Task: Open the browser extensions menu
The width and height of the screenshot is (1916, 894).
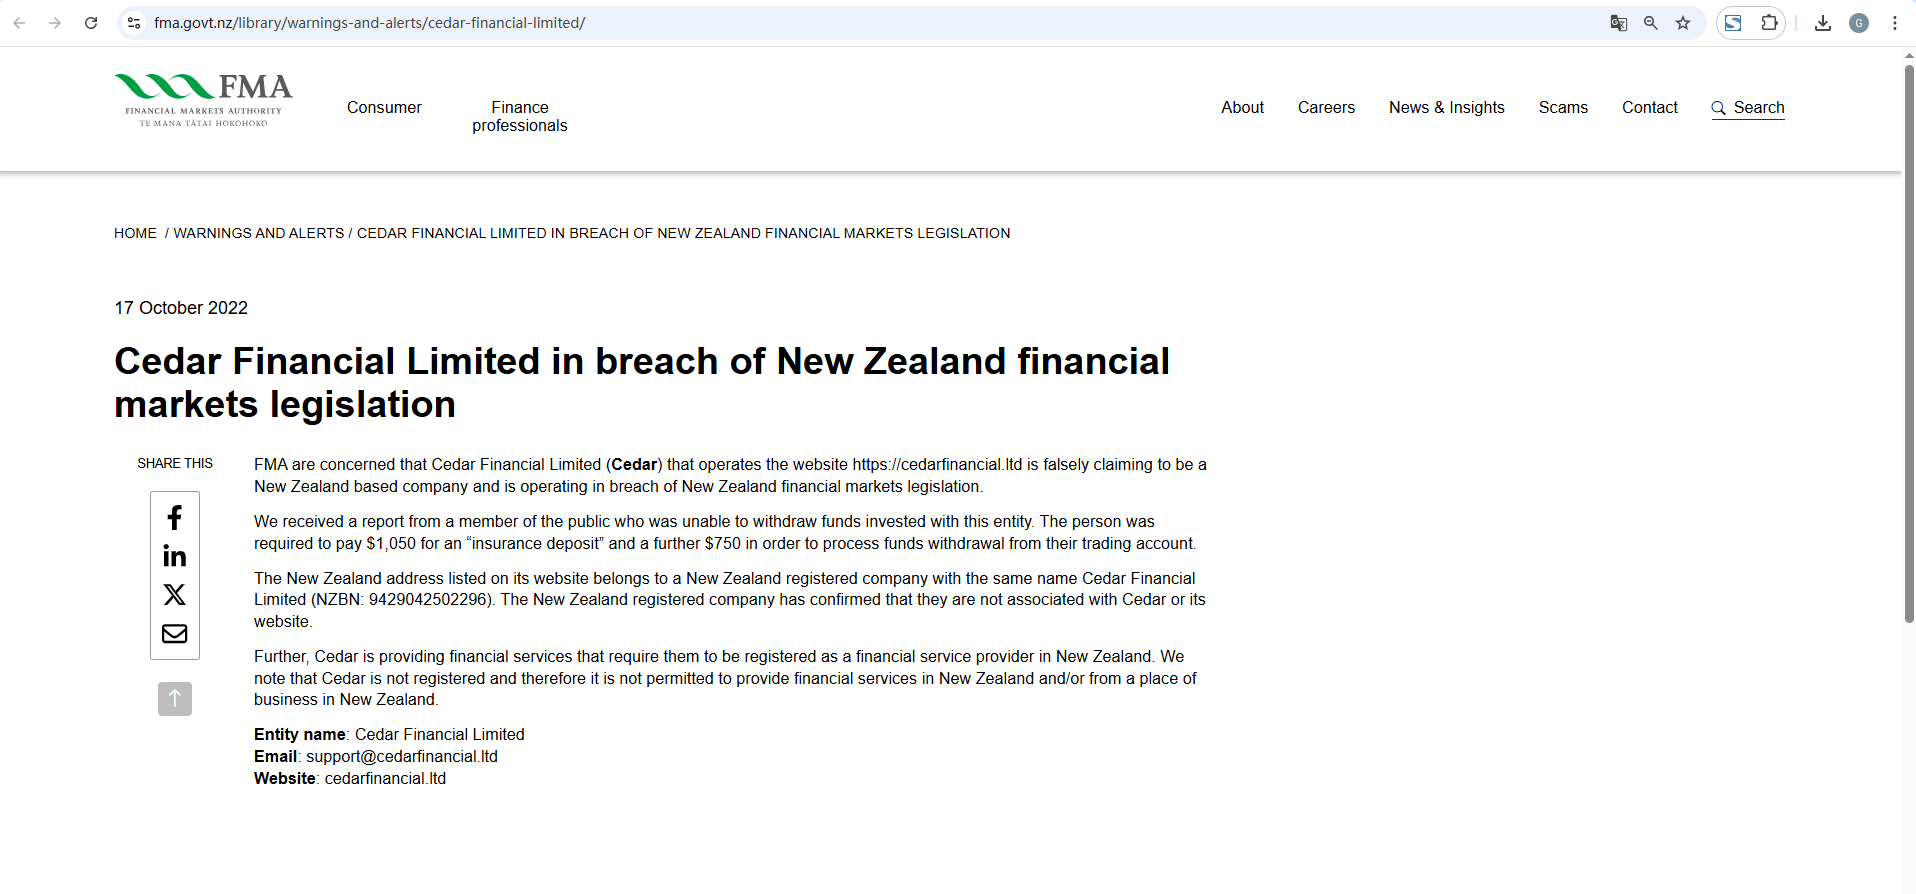Action: click(1769, 23)
